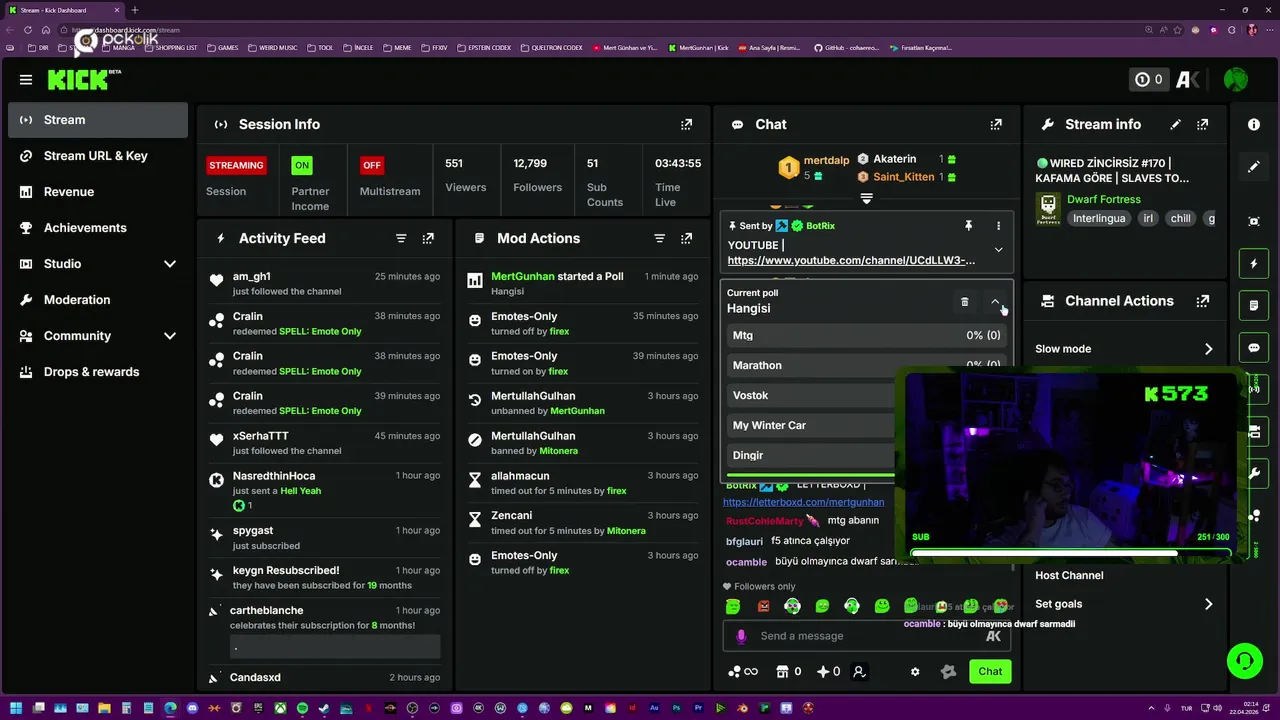The image size is (1280, 720).
Task: Open the YouTube channel link in pinned message
Action: click(851, 260)
